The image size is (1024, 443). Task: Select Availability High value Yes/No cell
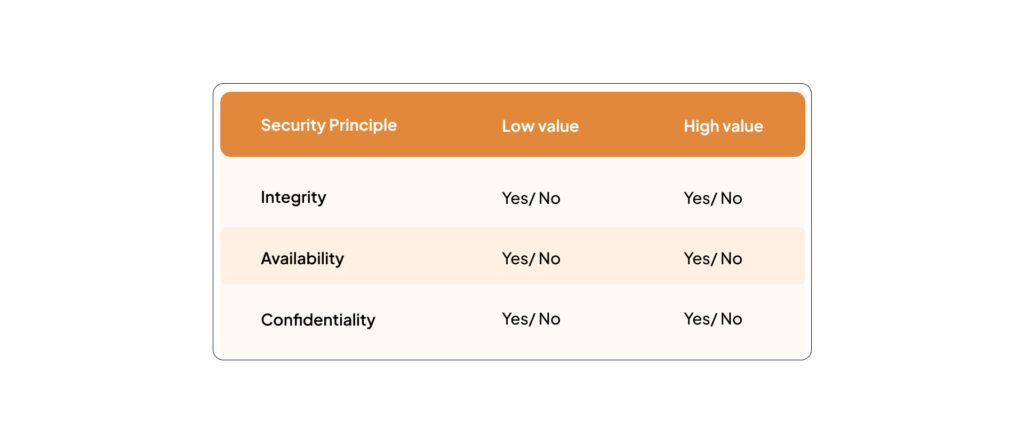point(713,258)
